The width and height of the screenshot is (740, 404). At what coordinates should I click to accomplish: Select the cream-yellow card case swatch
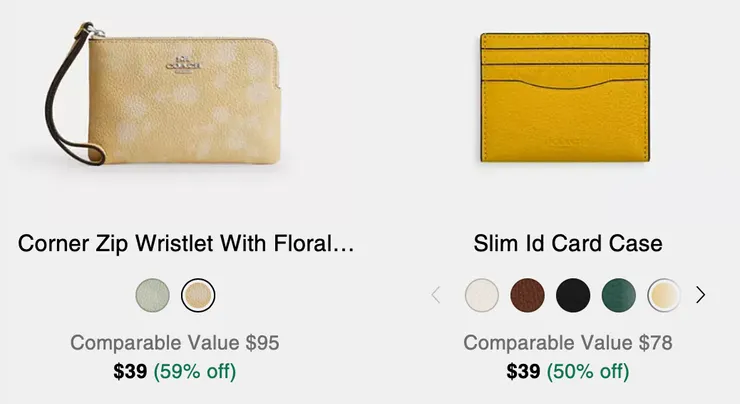[664, 295]
